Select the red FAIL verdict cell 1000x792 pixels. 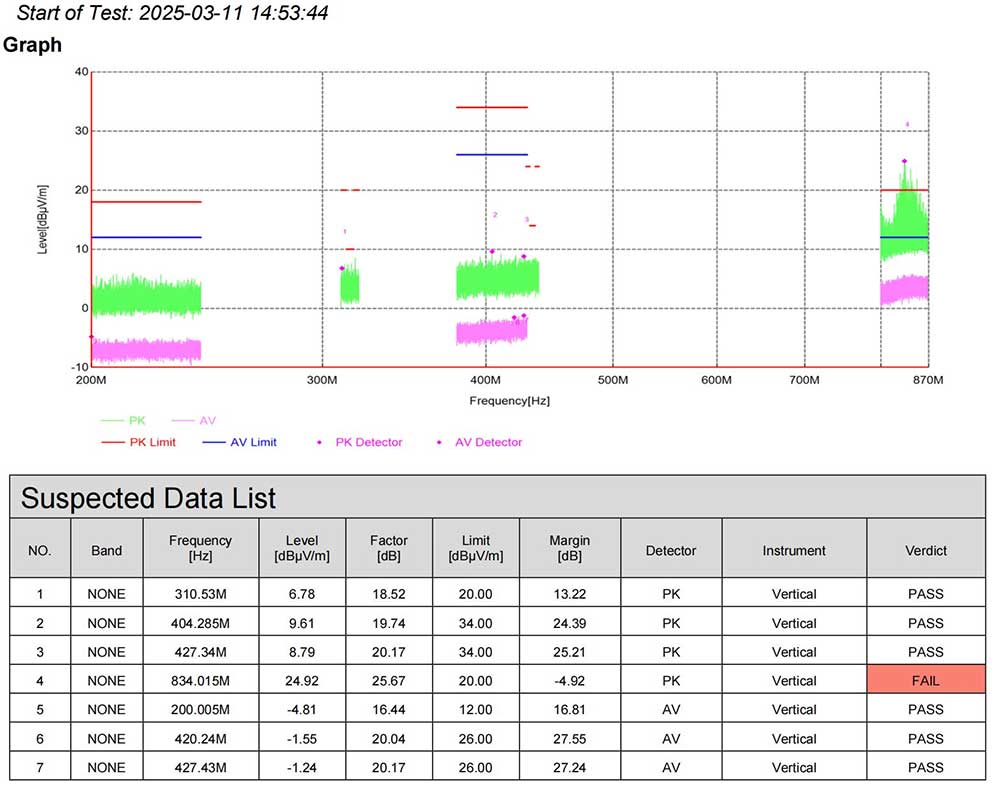tap(926, 680)
